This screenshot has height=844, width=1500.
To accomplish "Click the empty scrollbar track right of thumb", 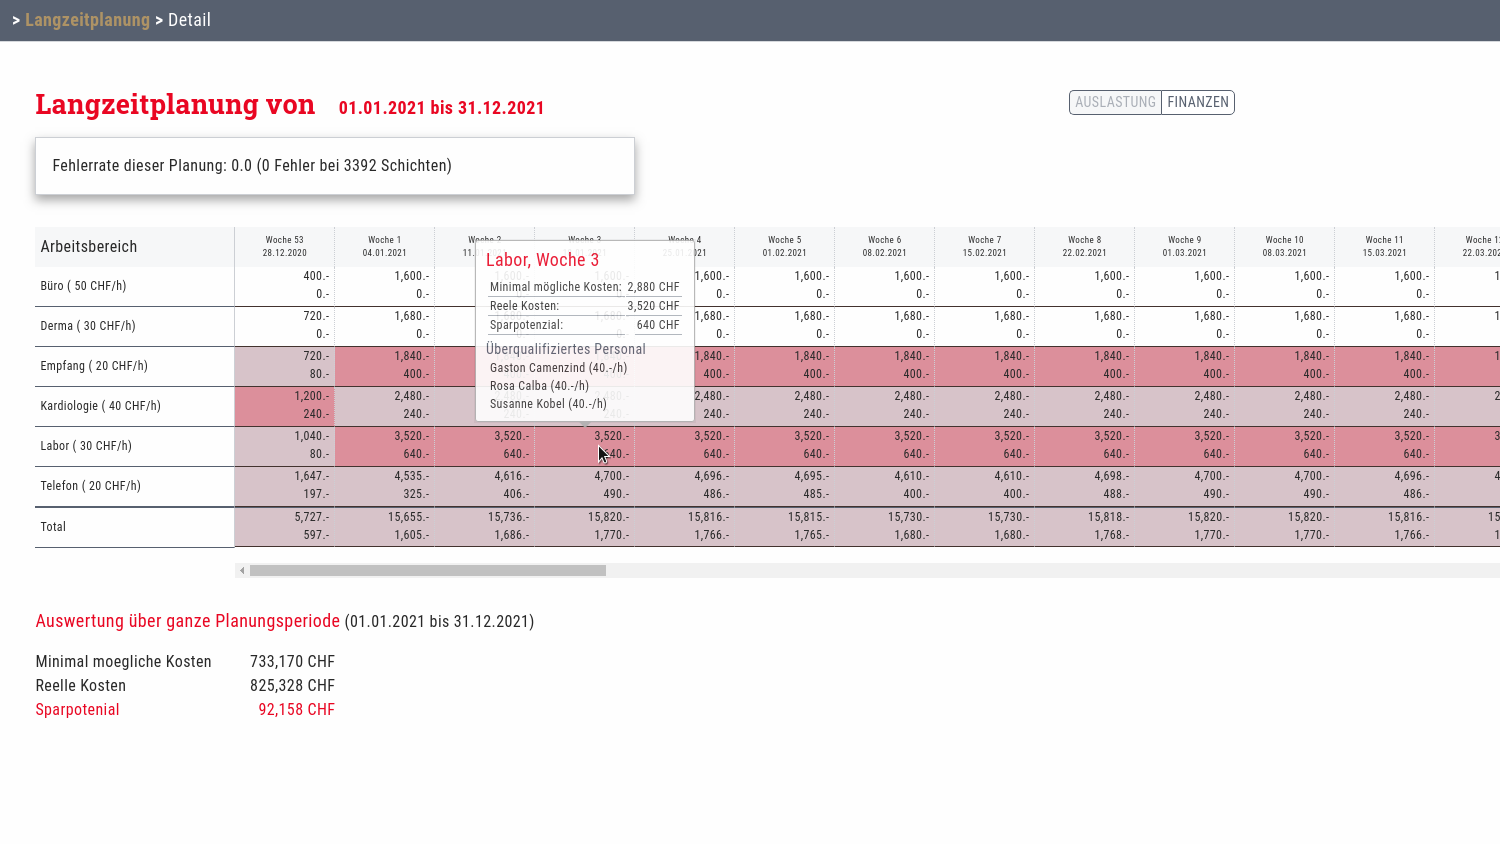I will pyautogui.click(x=1000, y=571).
